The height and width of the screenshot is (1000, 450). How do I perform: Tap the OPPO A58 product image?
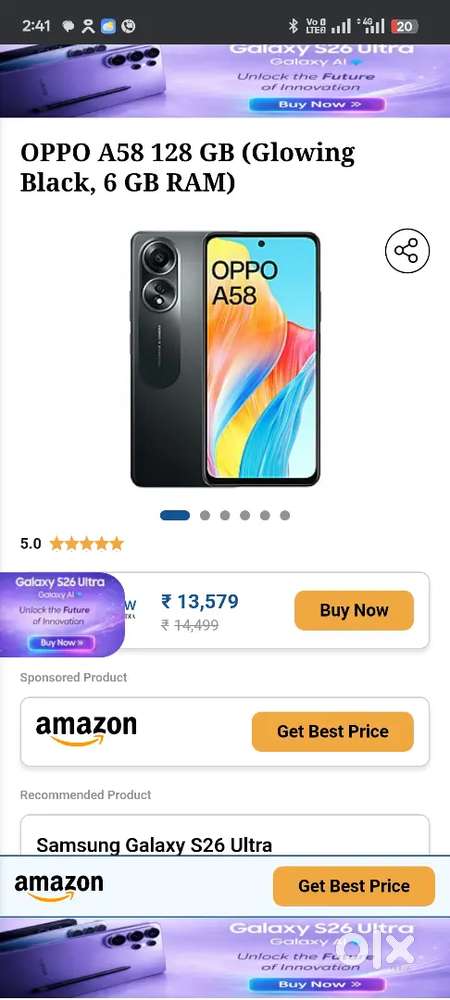tap(225, 359)
